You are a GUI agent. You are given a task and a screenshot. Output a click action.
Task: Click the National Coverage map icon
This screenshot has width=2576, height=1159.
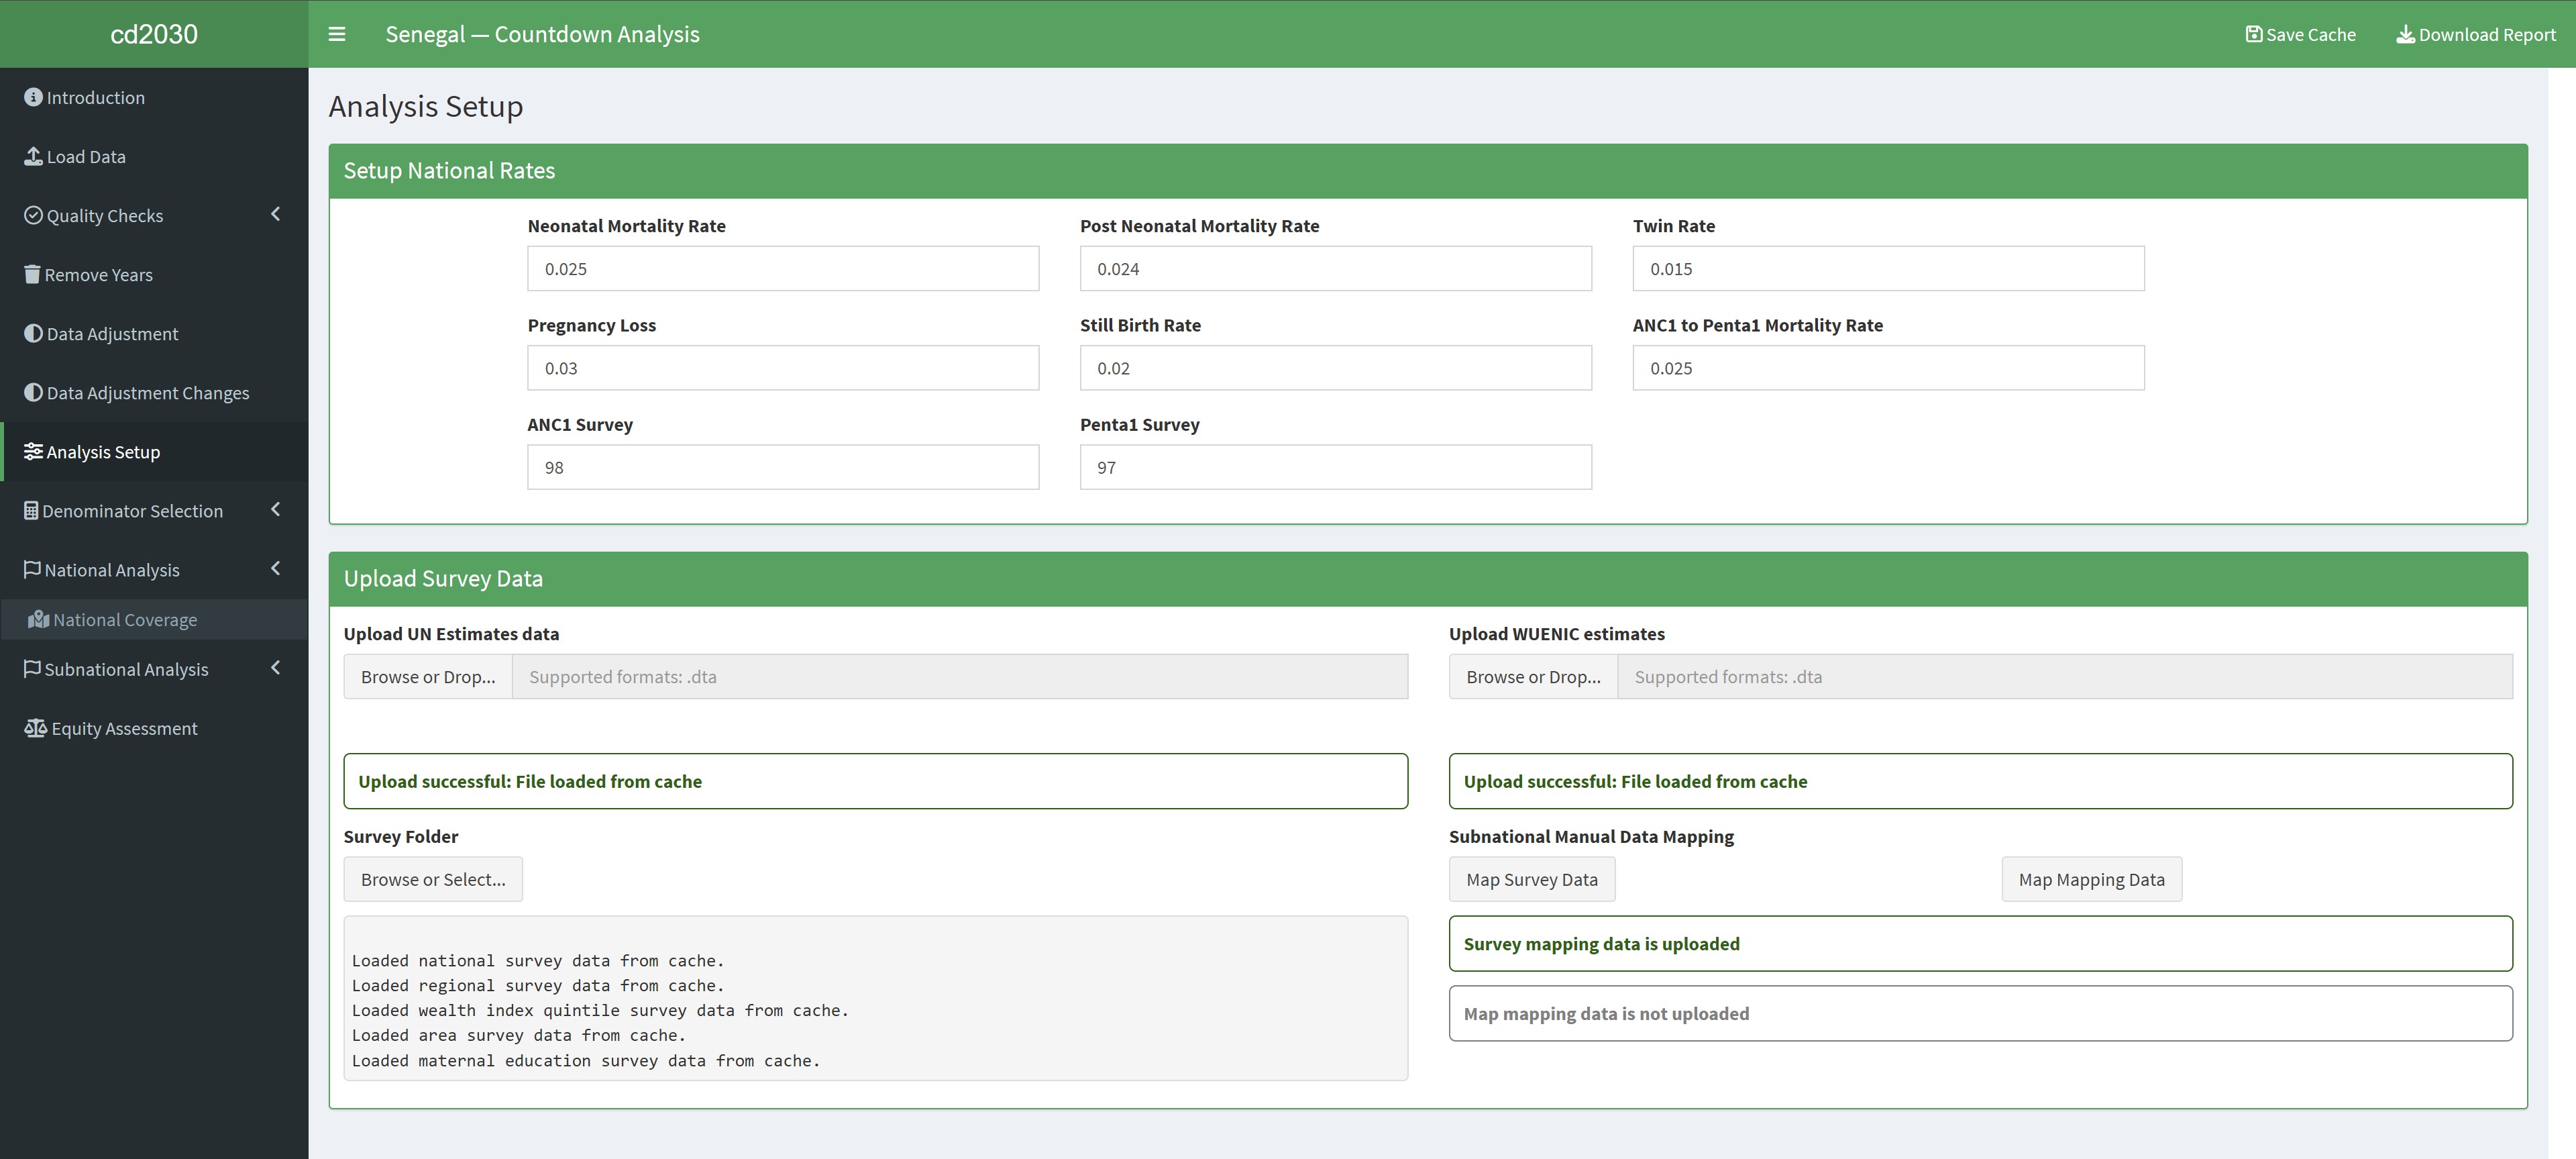(39, 620)
